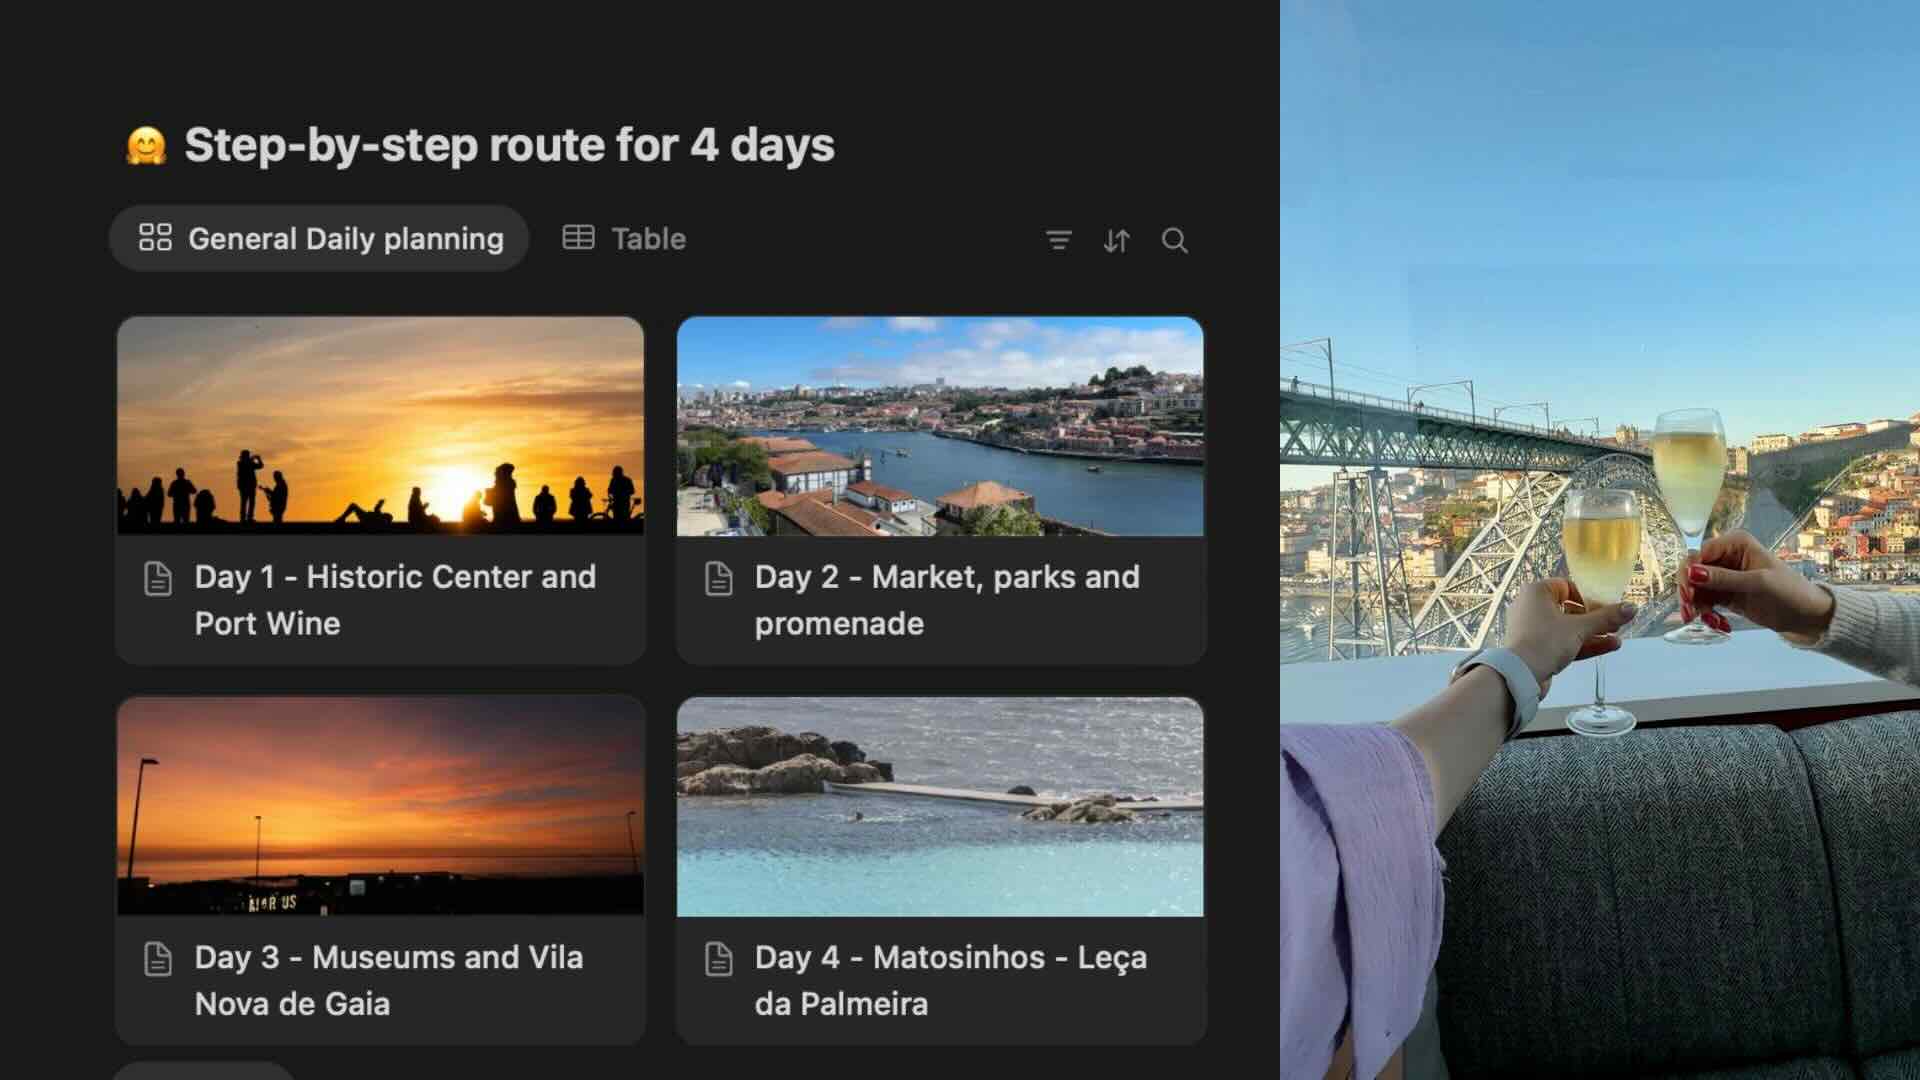Image resolution: width=1920 pixels, height=1080 pixels.
Task: Click the sort arrows icon
Action: (x=1116, y=240)
